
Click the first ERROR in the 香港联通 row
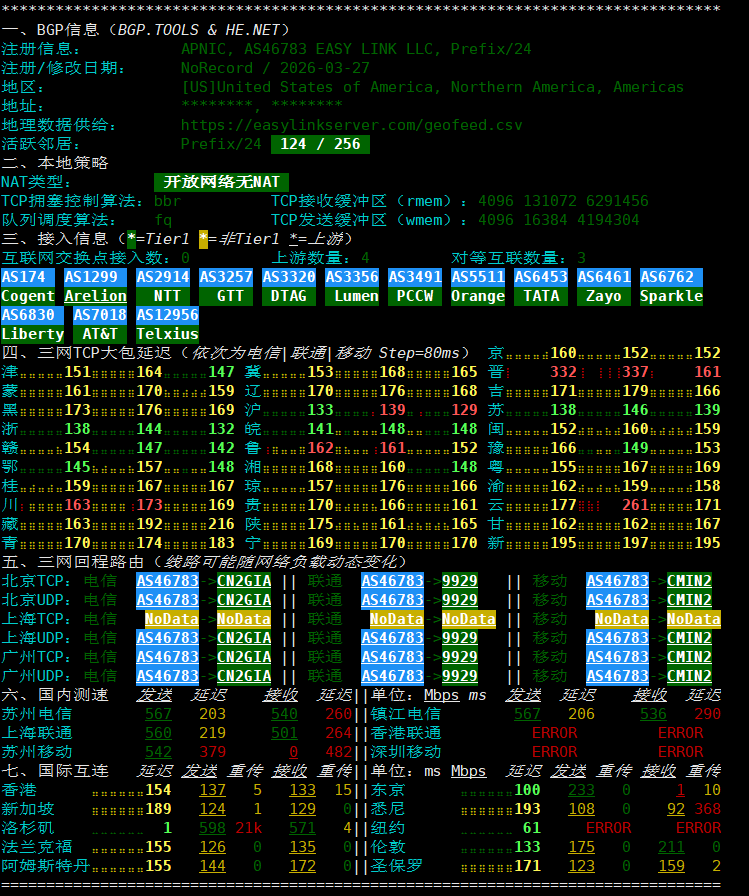pyautogui.click(x=554, y=733)
